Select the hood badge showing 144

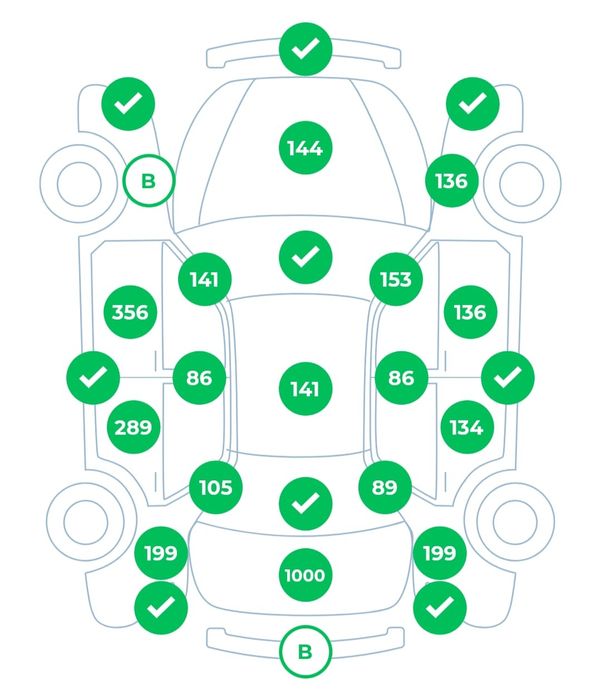click(x=304, y=149)
